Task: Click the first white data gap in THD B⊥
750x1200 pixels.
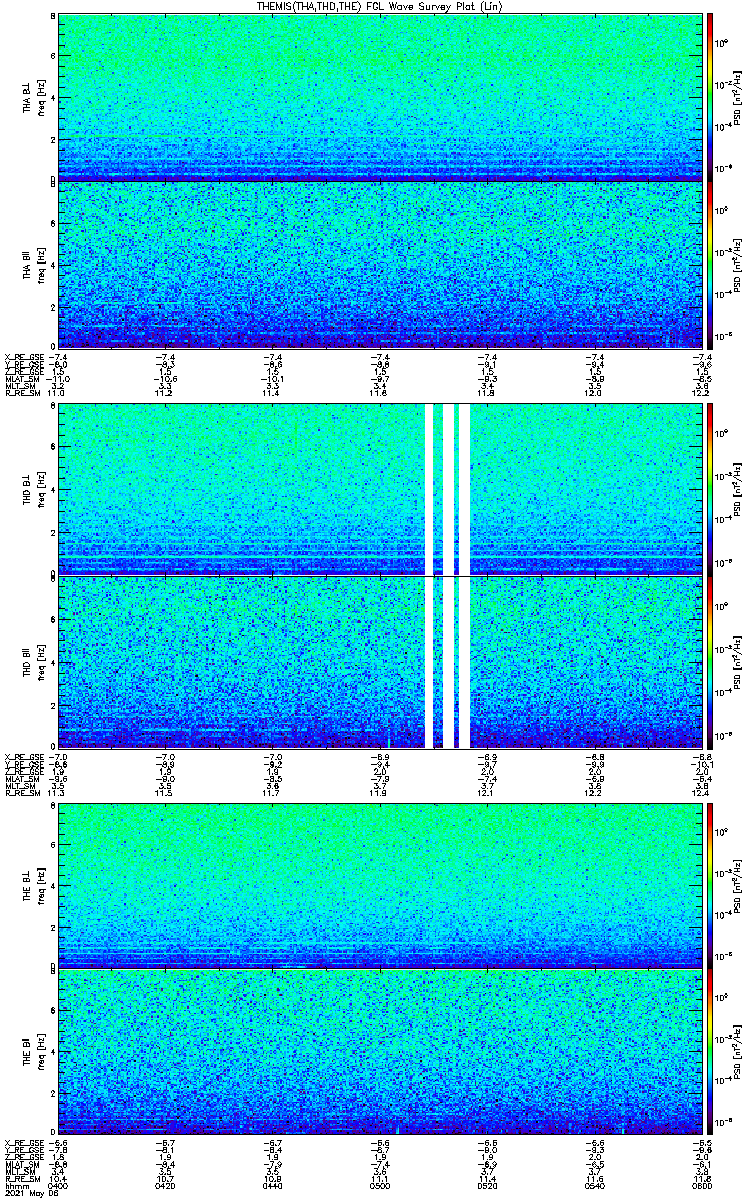Action: 430,489
